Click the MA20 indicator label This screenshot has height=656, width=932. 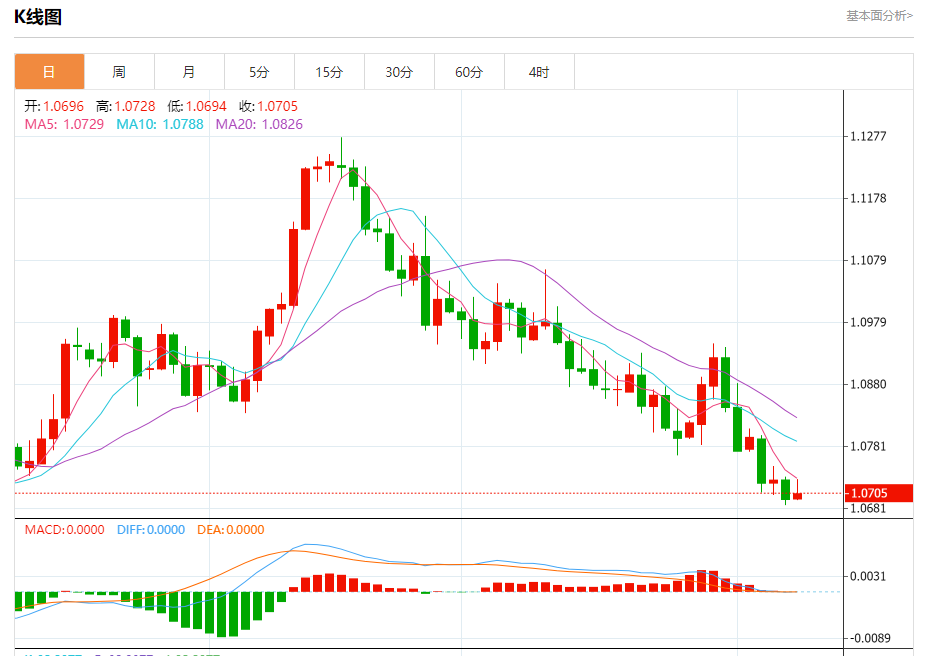[x=259, y=124]
